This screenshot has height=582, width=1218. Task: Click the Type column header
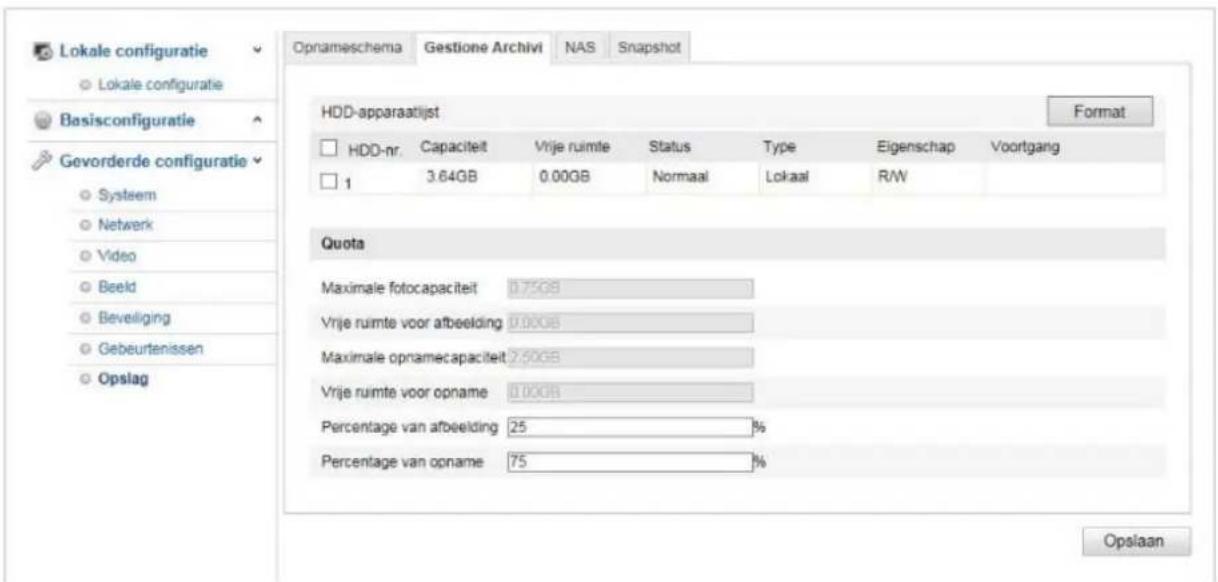coord(778,146)
